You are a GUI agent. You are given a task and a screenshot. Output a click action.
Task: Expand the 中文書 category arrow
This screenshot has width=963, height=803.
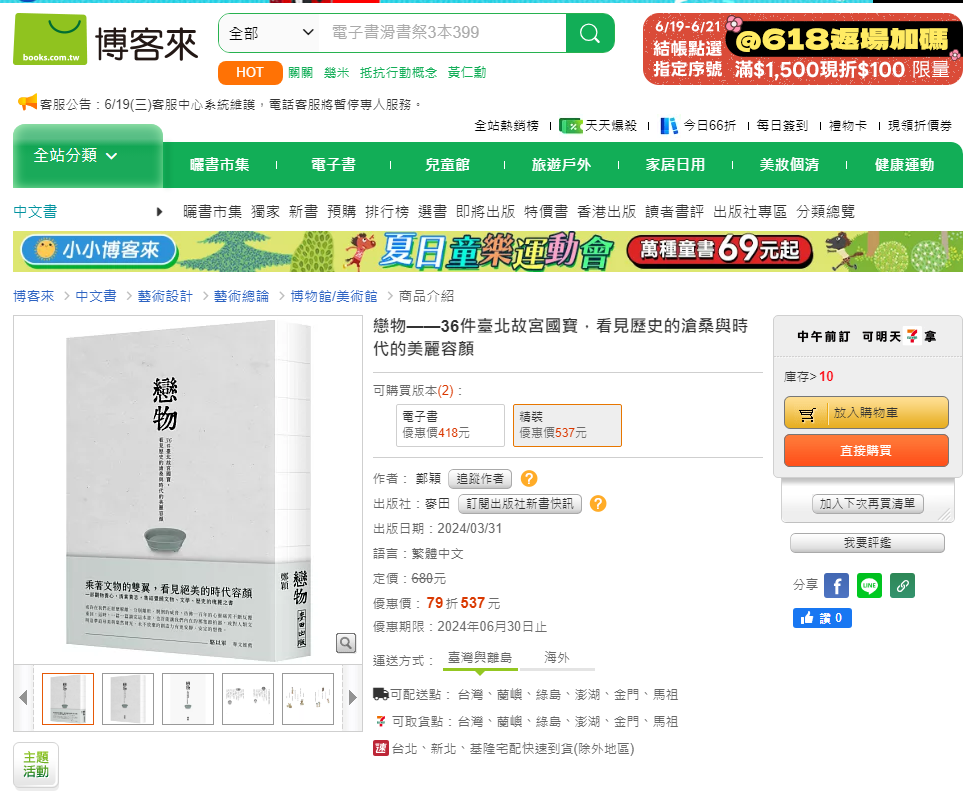pyautogui.click(x=159, y=212)
